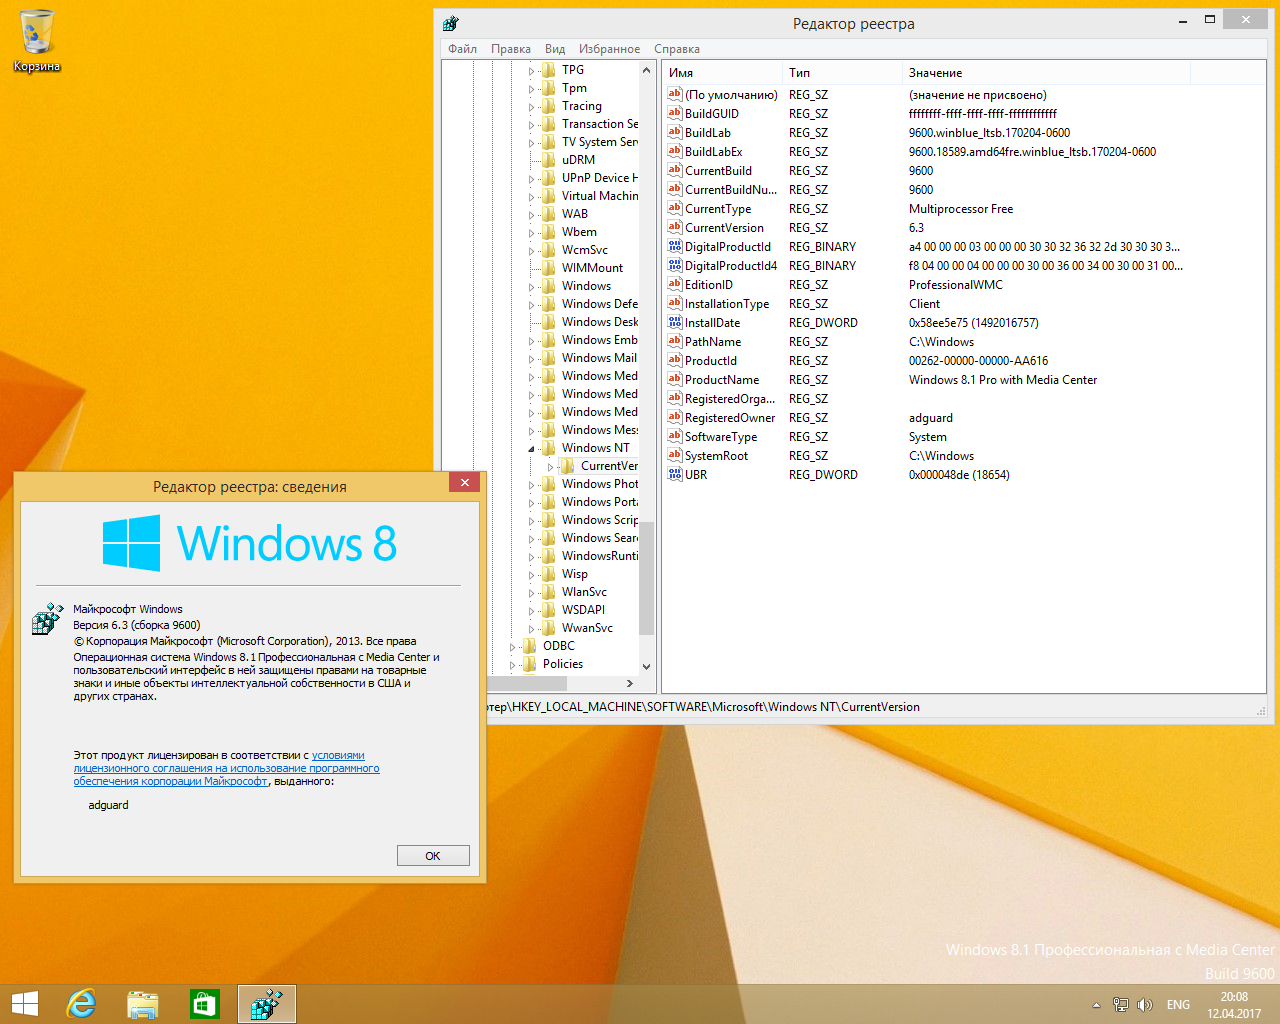This screenshot has height=1024, width=1280.
Task: Expand the WlanSvc tree node
Action: pos(532,592)
